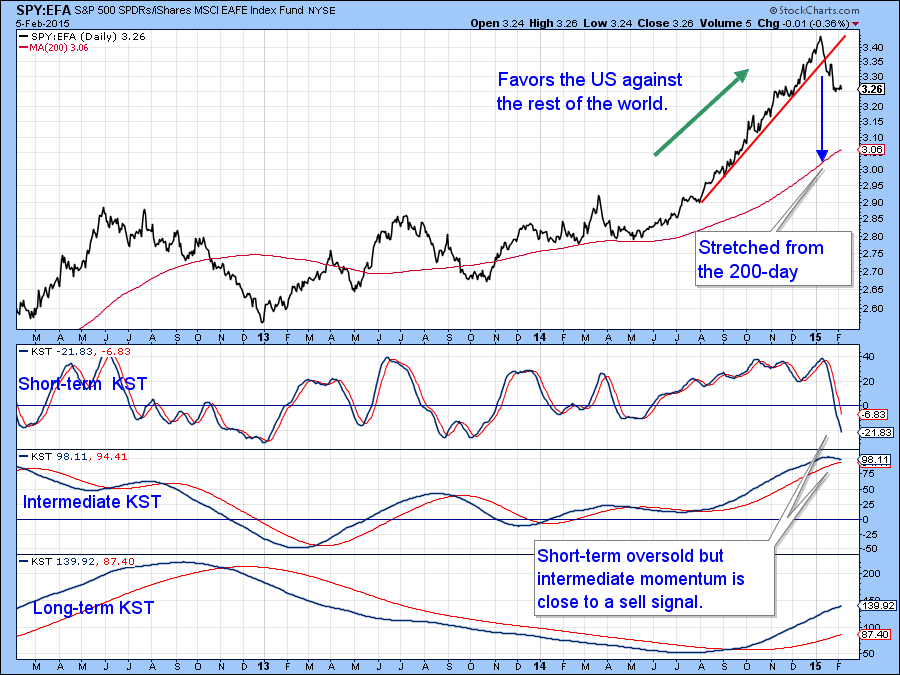Click the 5-Feb-2015 chart date

point(42,24)
